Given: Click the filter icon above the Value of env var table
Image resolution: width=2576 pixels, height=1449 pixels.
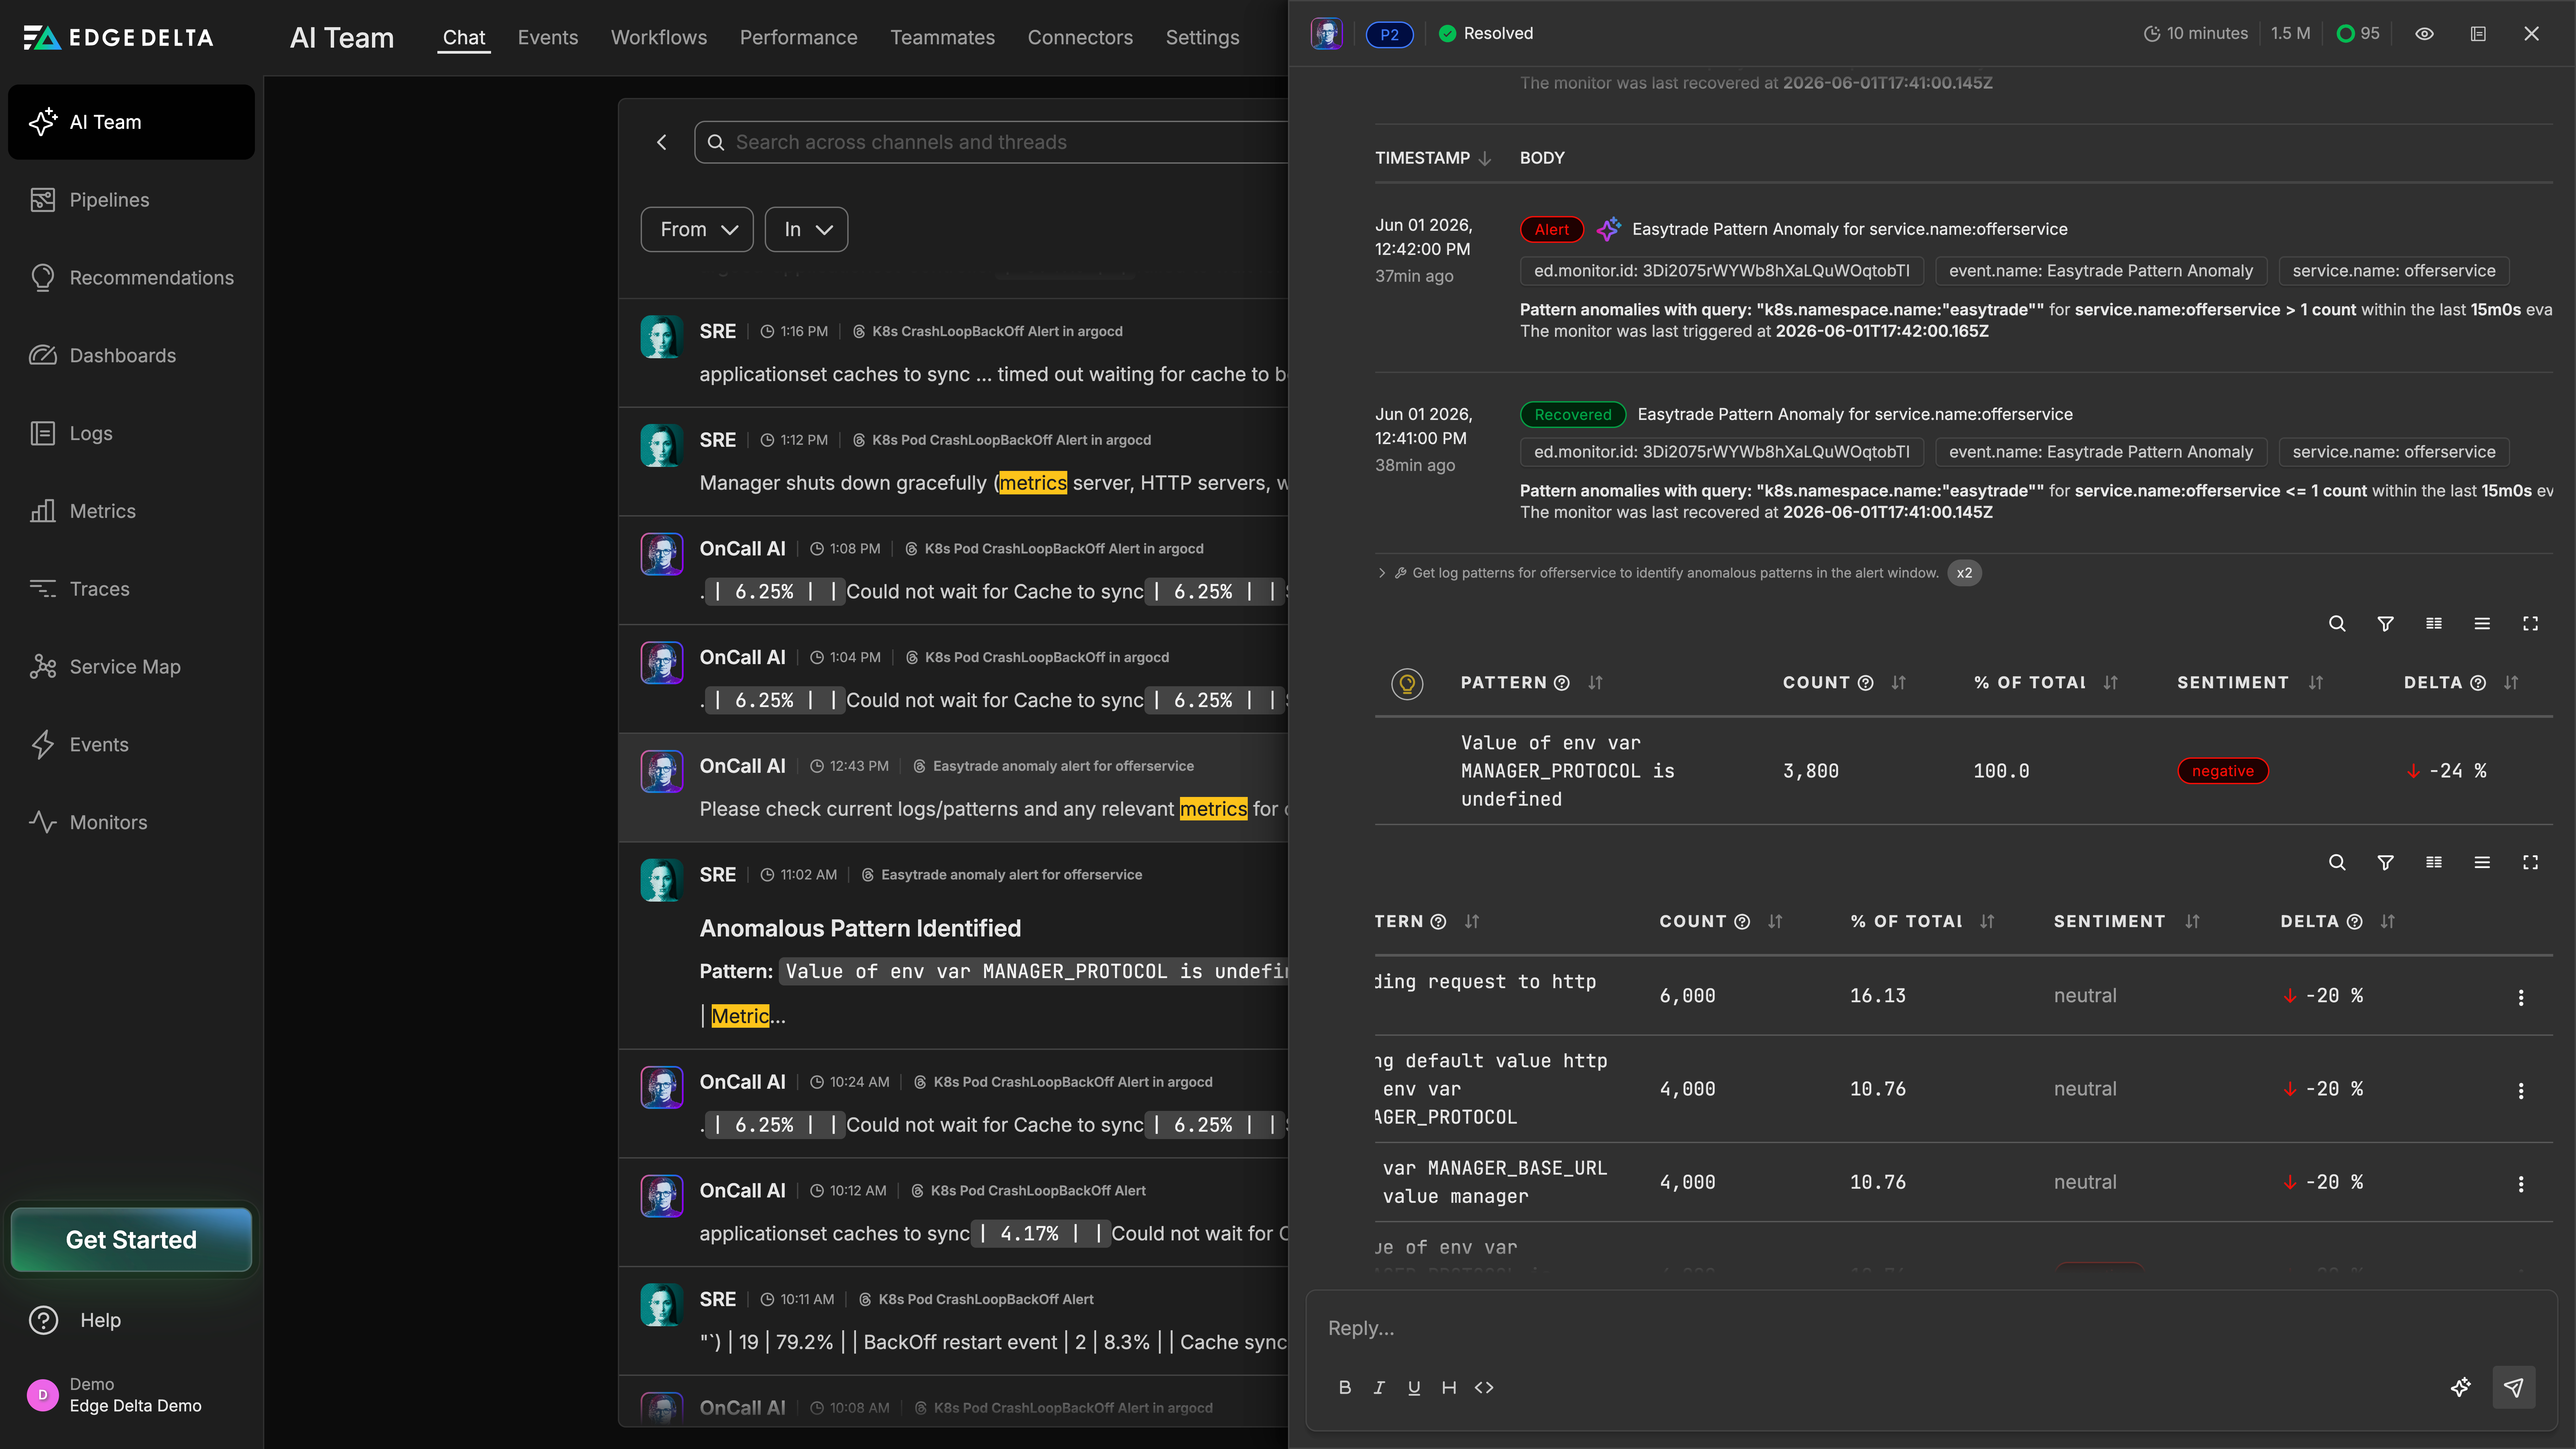Looking at the screenshot, I should click(2385, 624).
